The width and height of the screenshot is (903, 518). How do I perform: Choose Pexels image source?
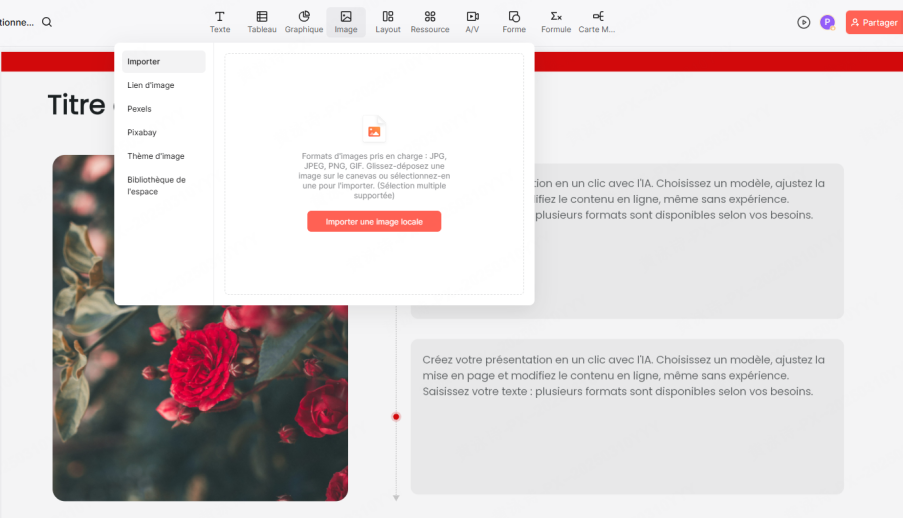point(140,109)
